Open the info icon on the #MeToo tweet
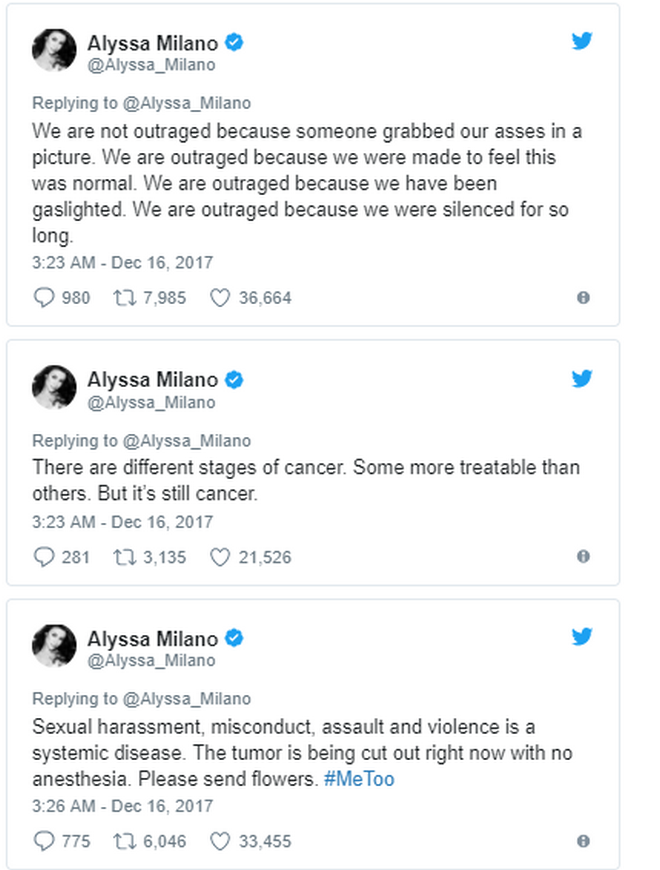 point(583,841)
